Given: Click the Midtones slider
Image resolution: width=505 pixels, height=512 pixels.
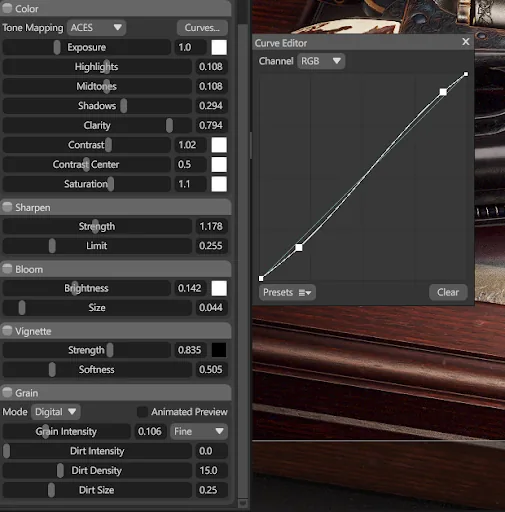Looking at the screenshot, I should [x=97, y=86].
